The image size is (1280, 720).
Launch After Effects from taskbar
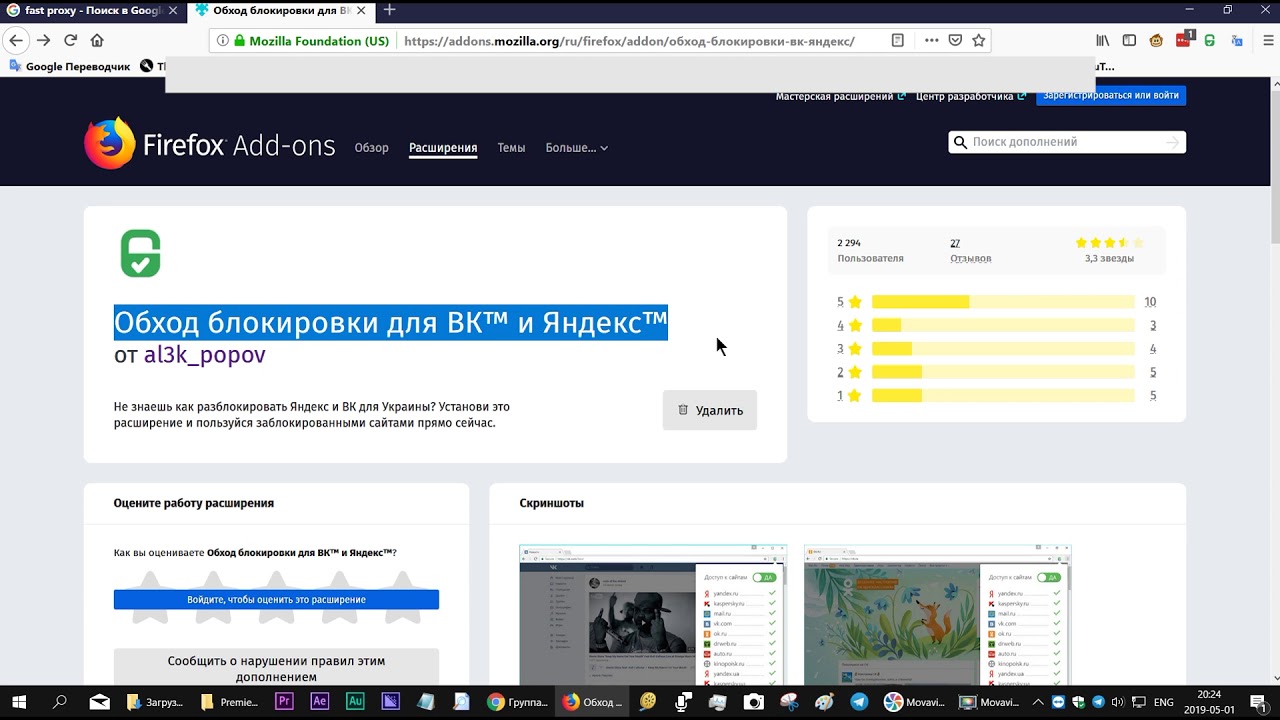coord(319,702)
